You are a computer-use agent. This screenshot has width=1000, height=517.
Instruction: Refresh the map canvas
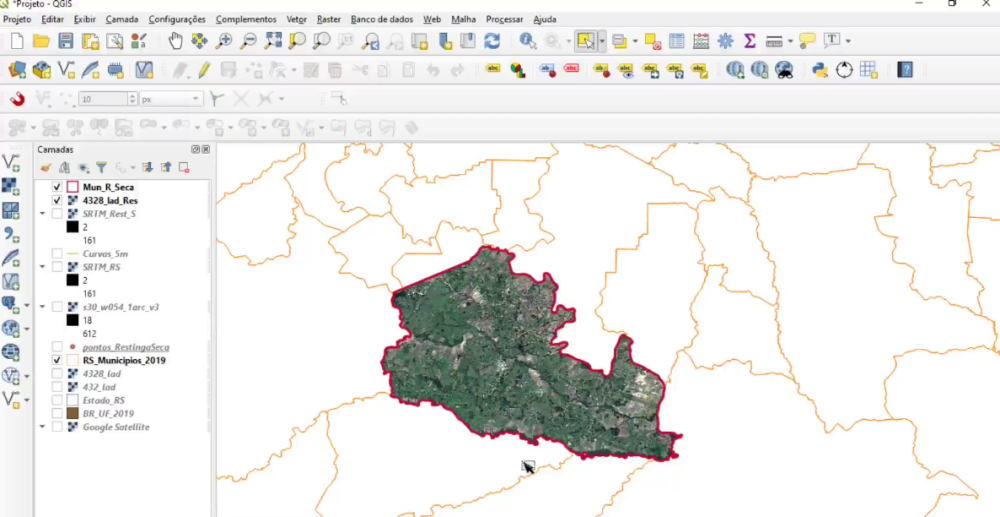pos(492,41)
